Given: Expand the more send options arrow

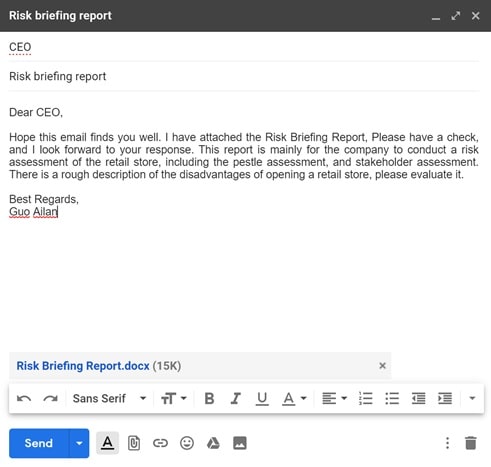Looking at the screenshot, I should point(79,443).
